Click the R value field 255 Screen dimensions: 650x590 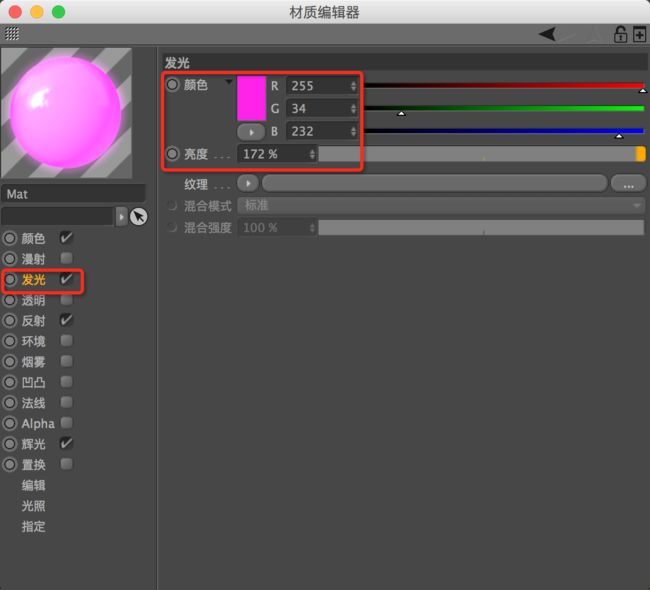[x=322, y=86]
